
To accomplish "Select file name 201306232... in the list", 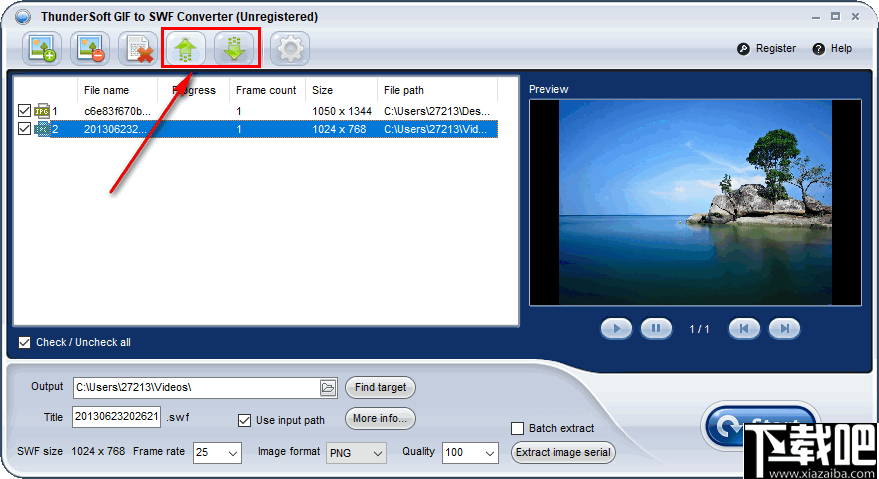I will (x=115, y=129).
